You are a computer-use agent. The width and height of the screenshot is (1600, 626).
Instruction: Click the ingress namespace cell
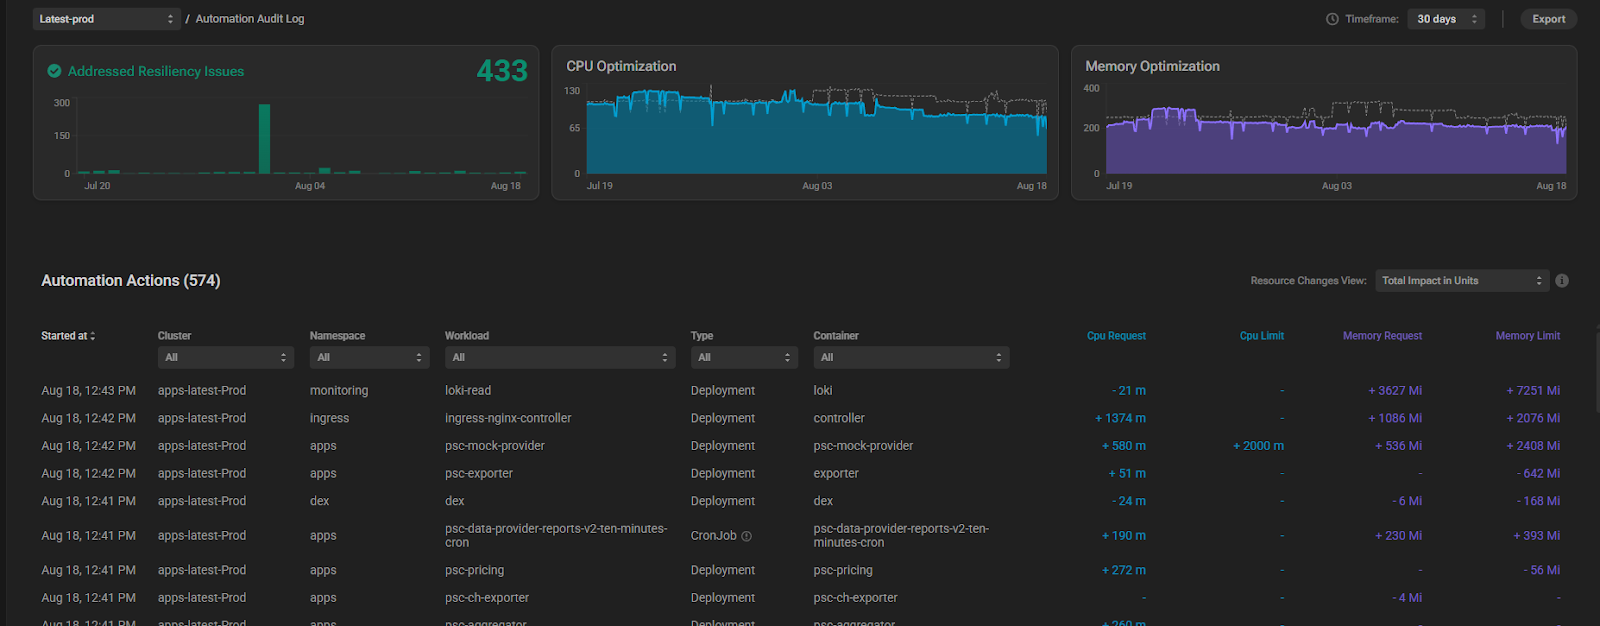pyautogui.click(x=330, y=419)
